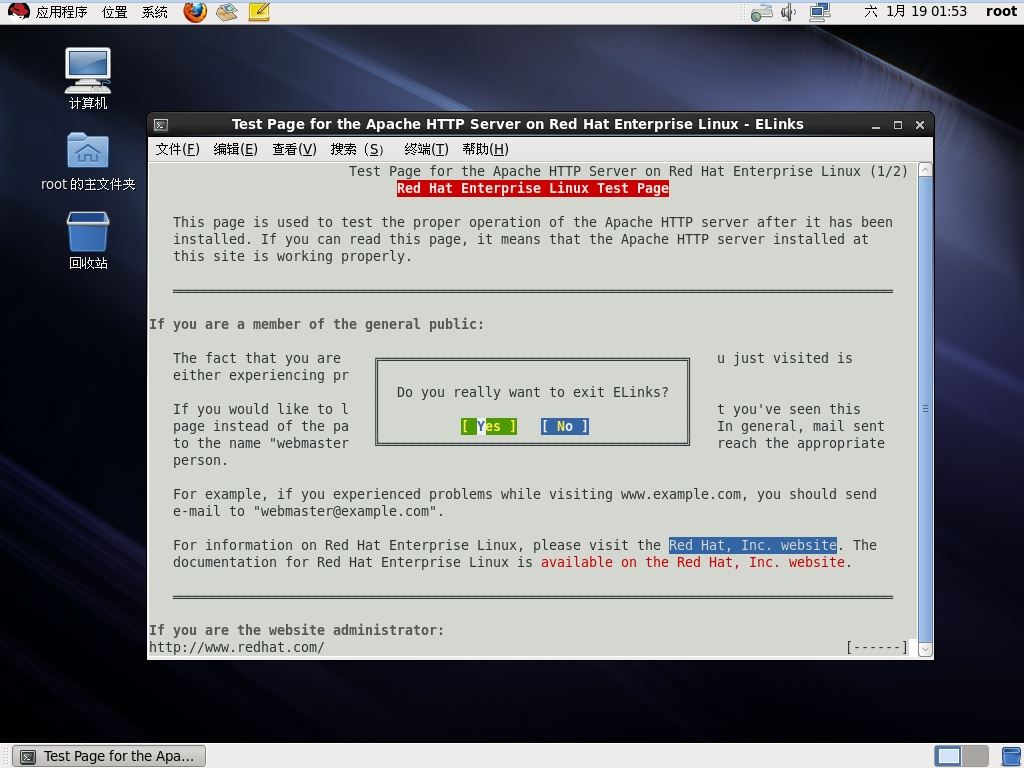Click the 'Do you really want to exit ELinks?' text
Image resolution: width=1024 pixels, height=768 pixels.
coord(533,392)
